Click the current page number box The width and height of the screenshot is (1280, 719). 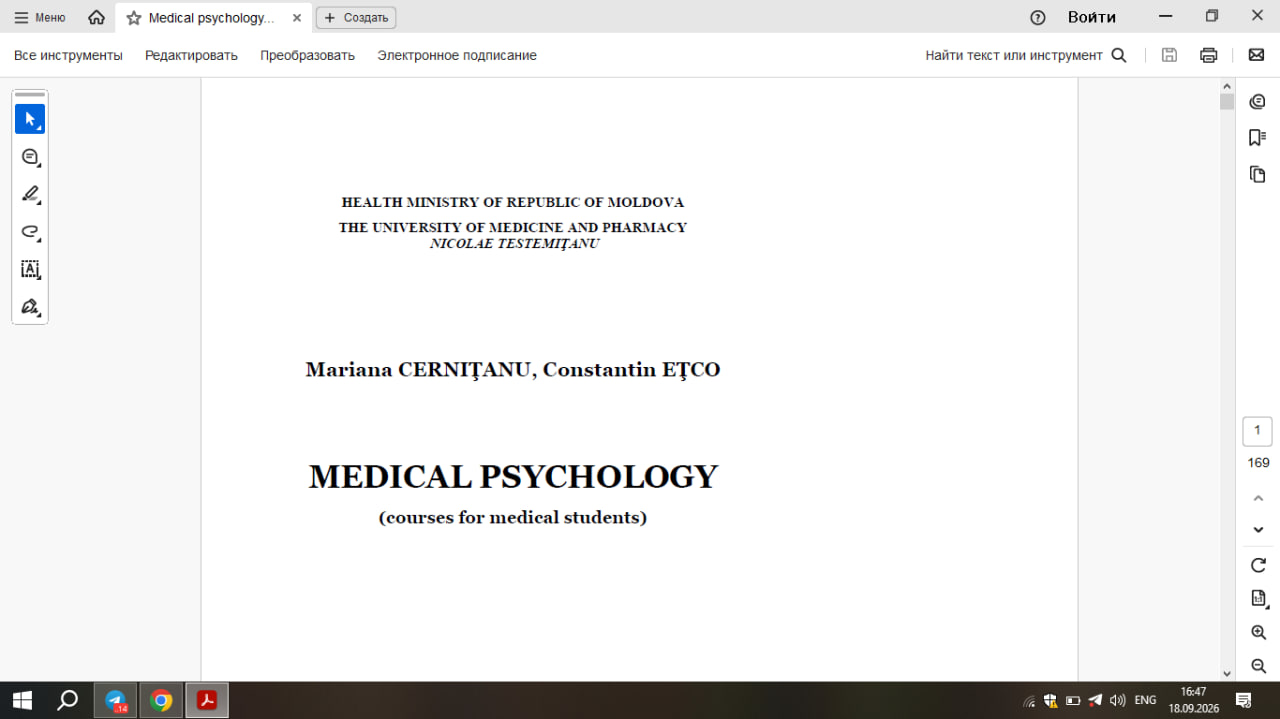[x=1257, y=431]
